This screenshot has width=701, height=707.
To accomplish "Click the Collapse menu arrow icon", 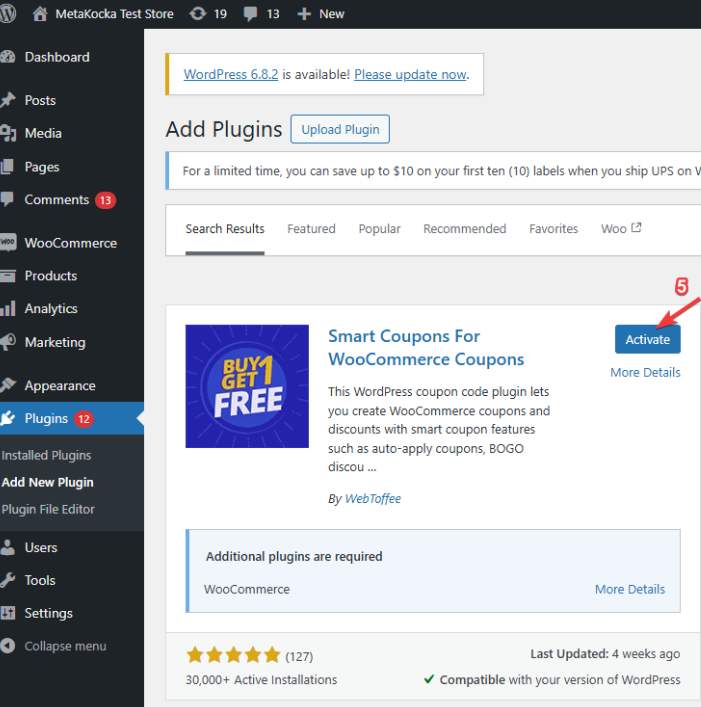I will 8,646.
